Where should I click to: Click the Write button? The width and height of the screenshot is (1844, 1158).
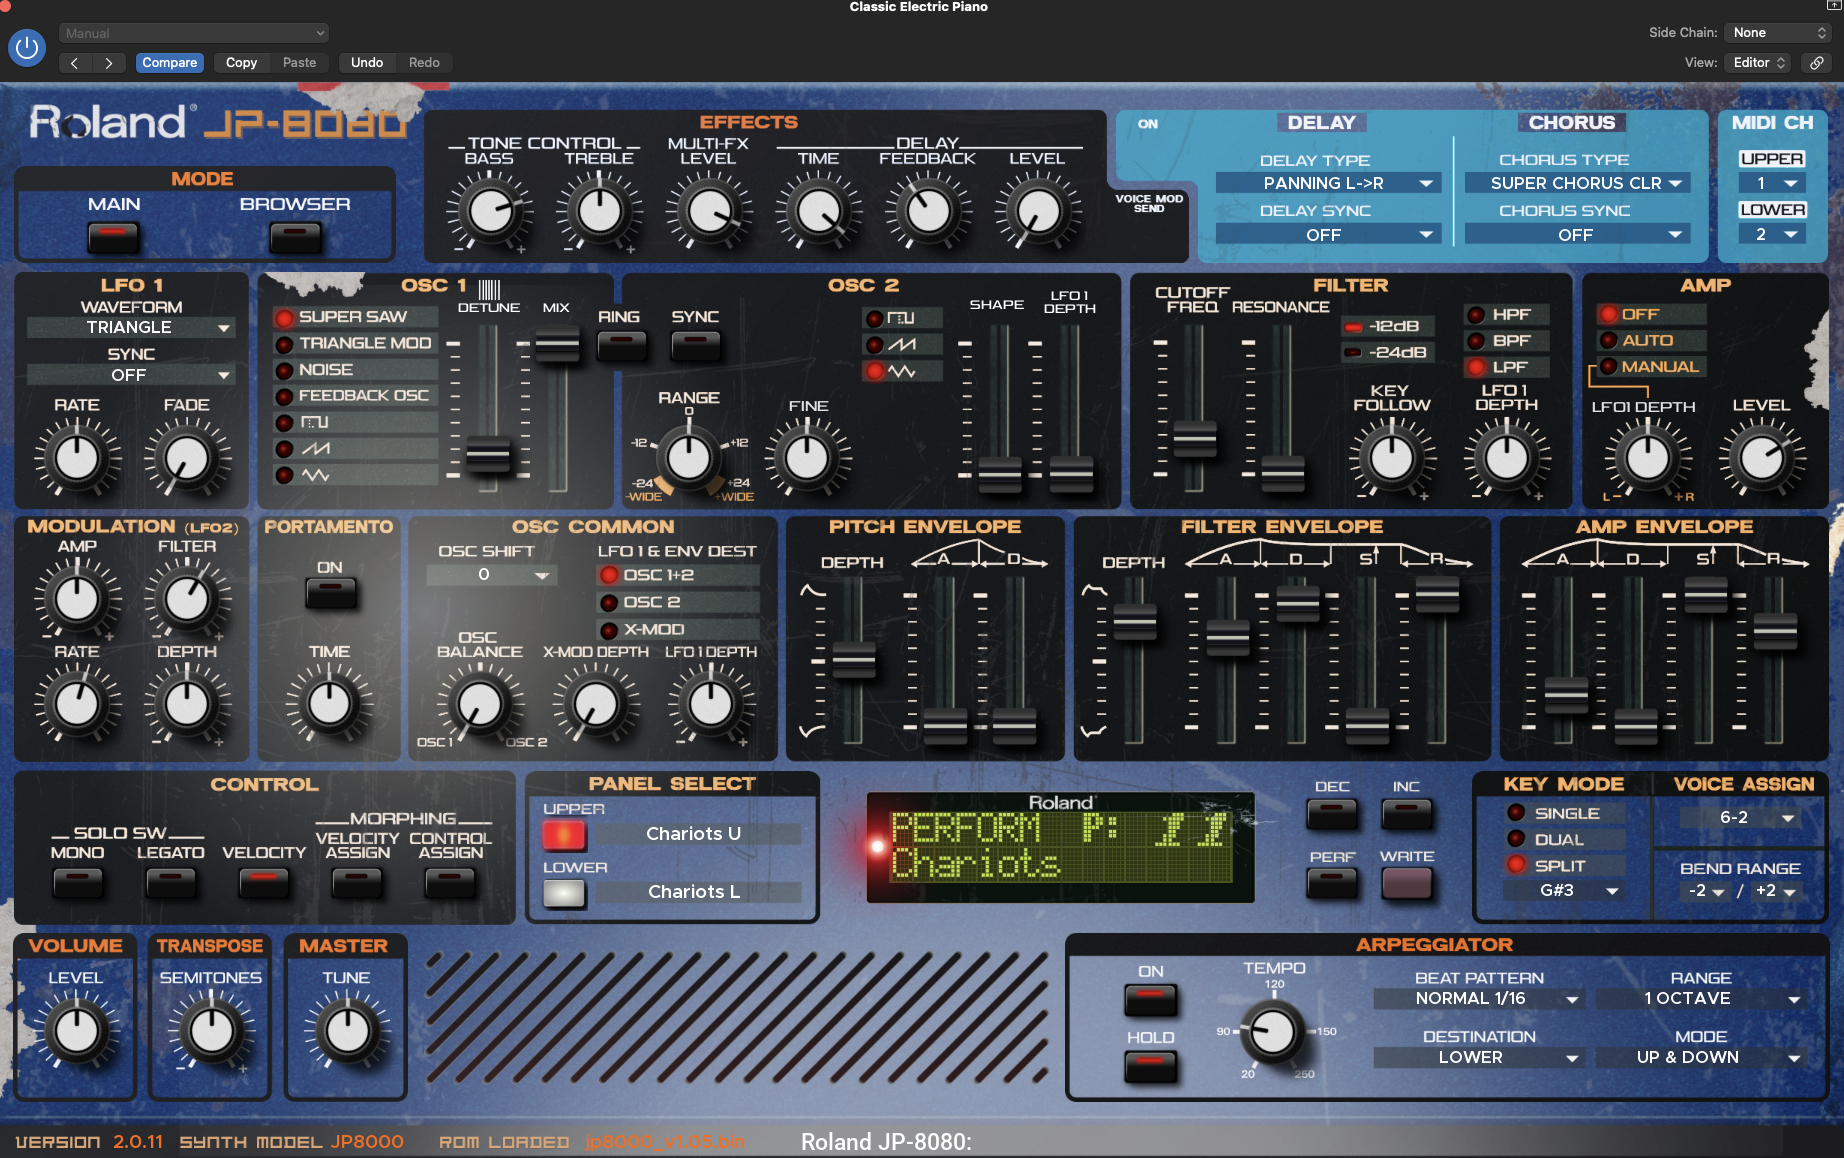[1406, 883]
